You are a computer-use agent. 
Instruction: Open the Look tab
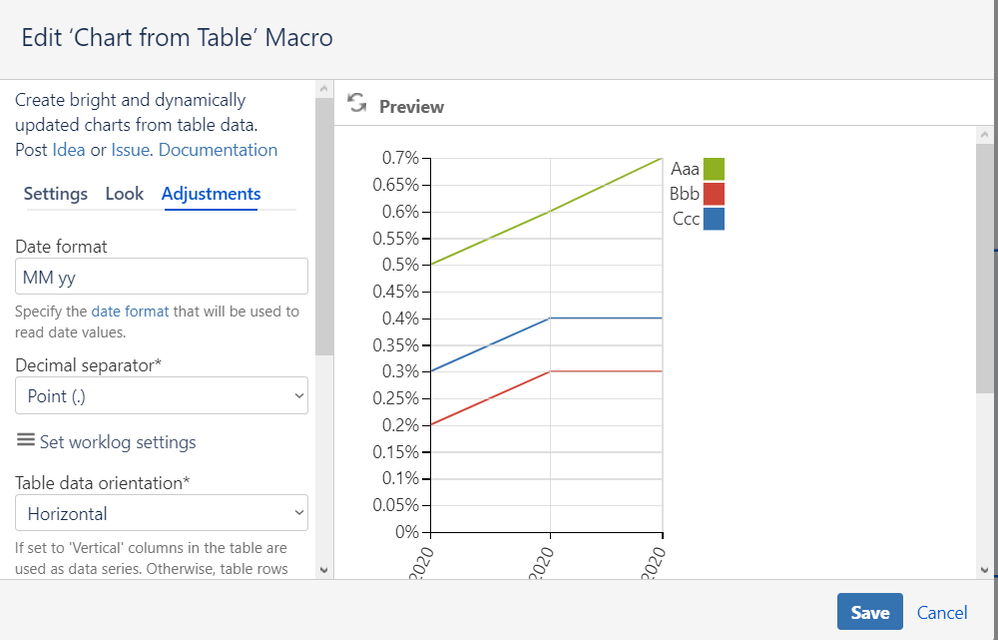click(x=125, y=194)
